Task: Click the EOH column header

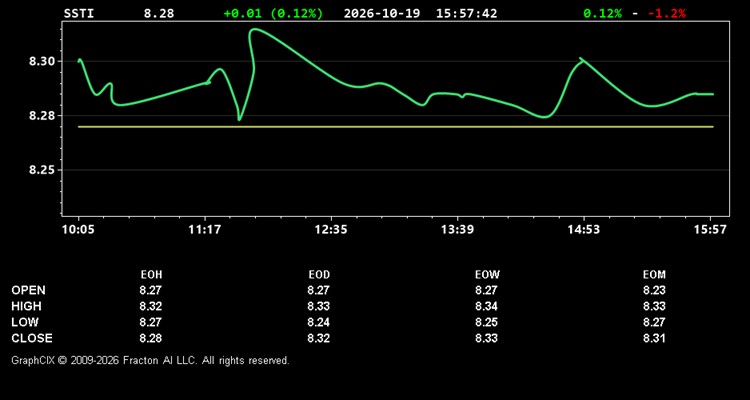Action: (151, 275)
